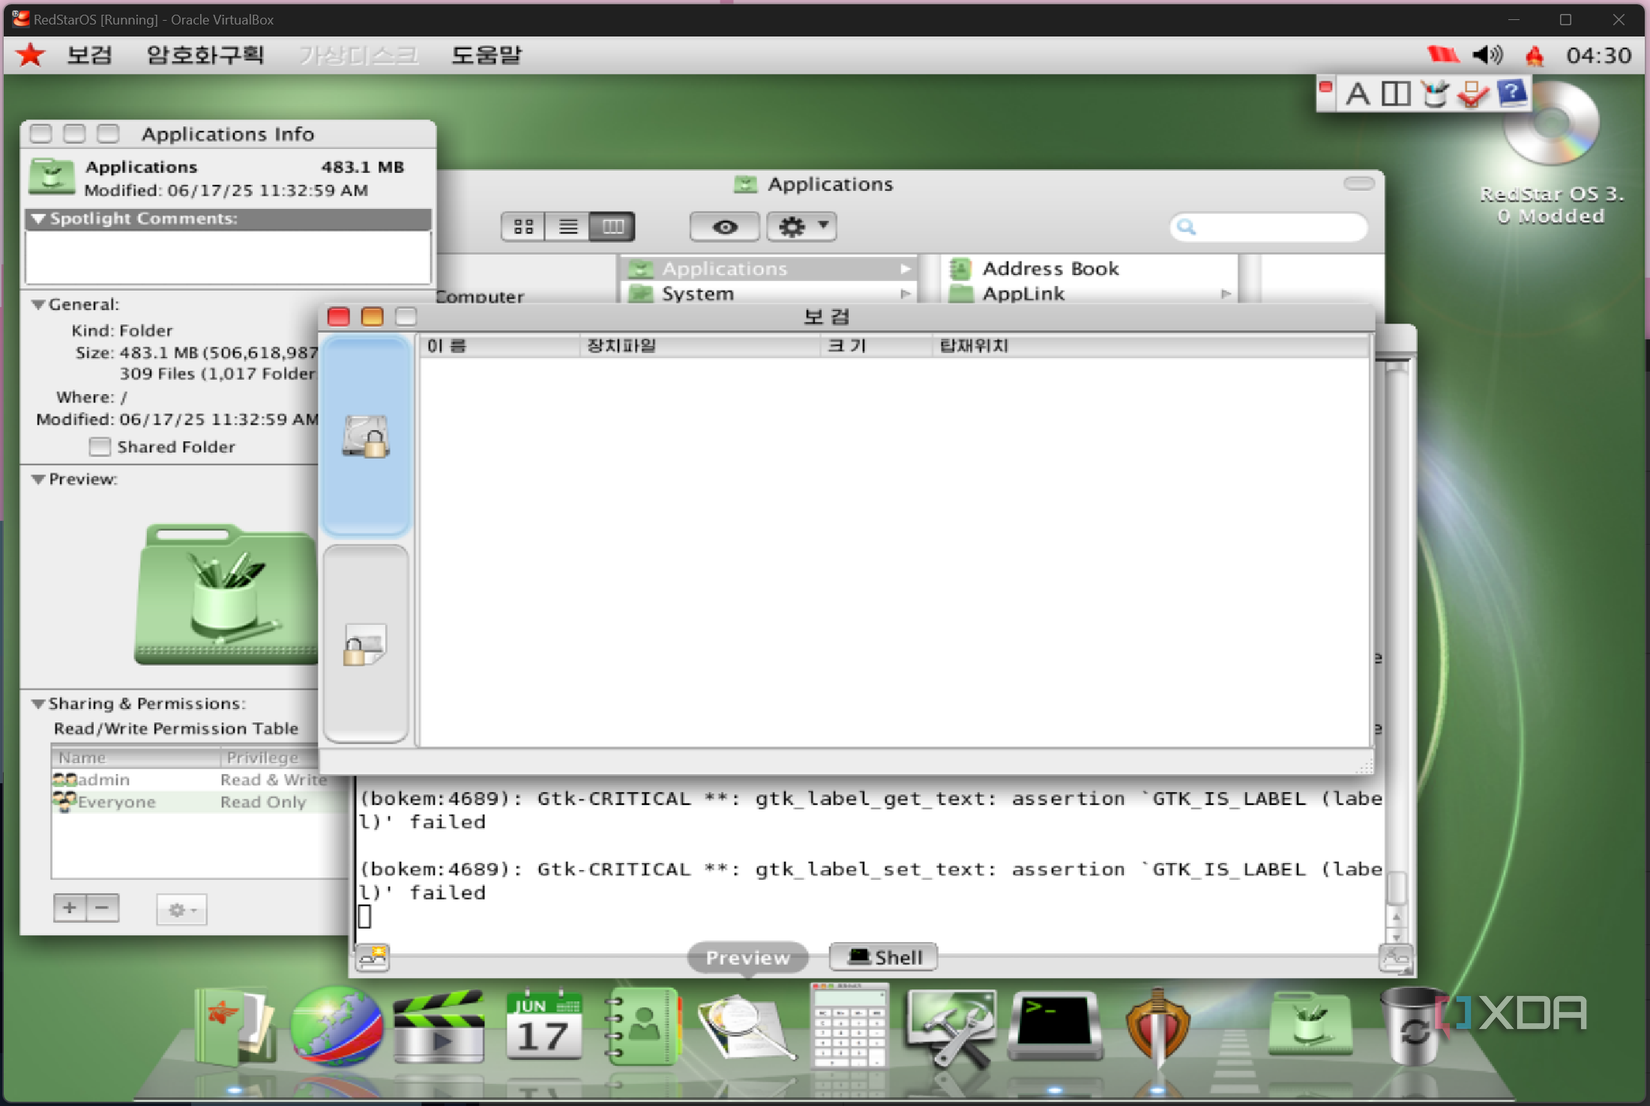Collapse the General section in Applications Info
Viewport: 1650px width, 1106px height.
[x=38, y=304]
